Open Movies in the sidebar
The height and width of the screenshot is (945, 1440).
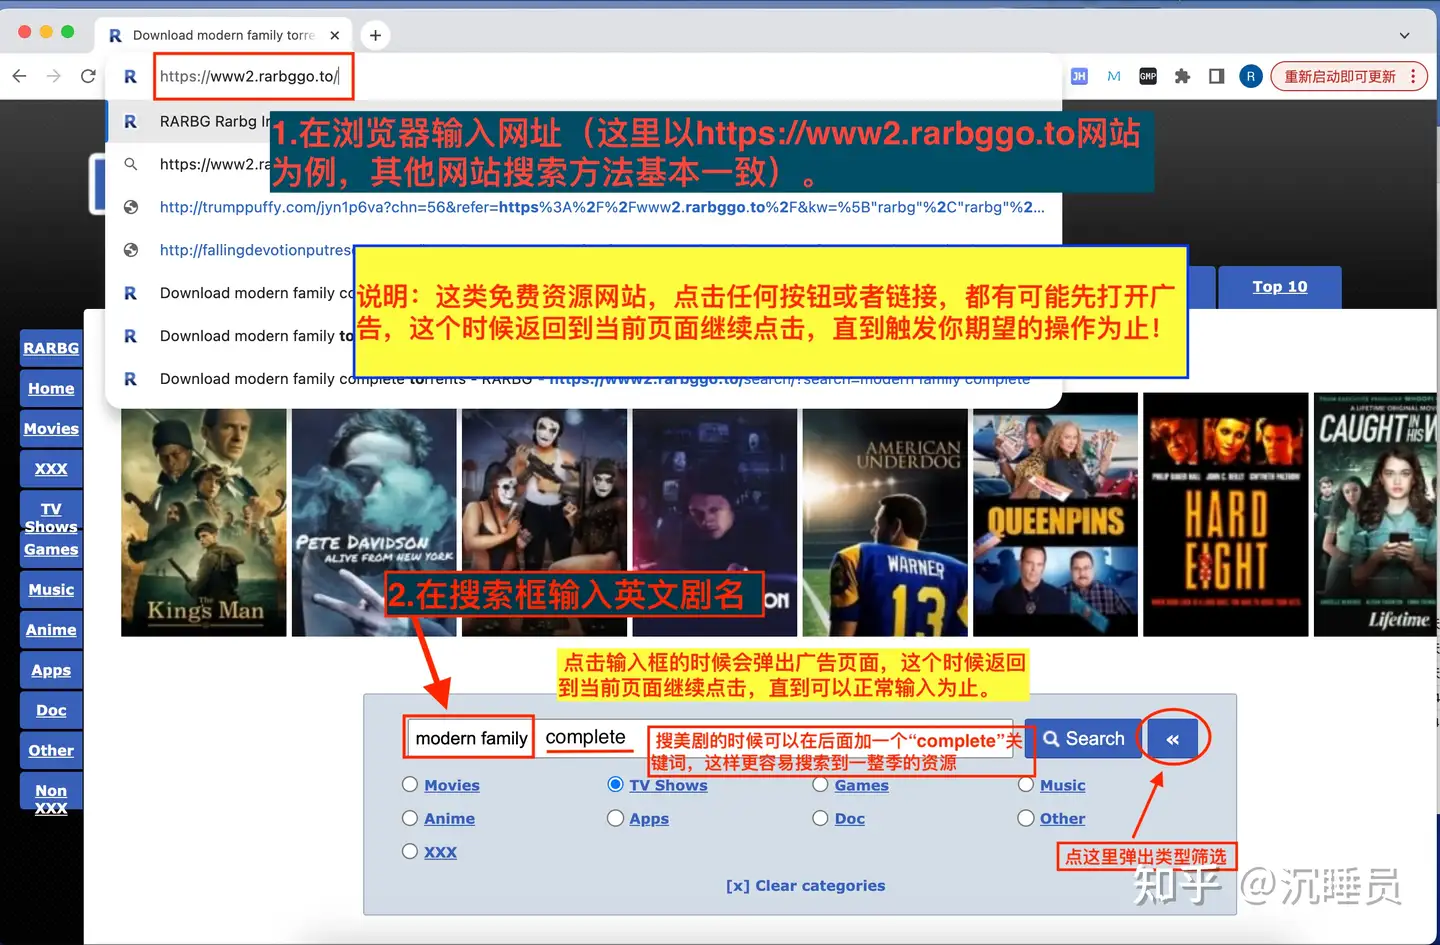(x=51, y=428)
